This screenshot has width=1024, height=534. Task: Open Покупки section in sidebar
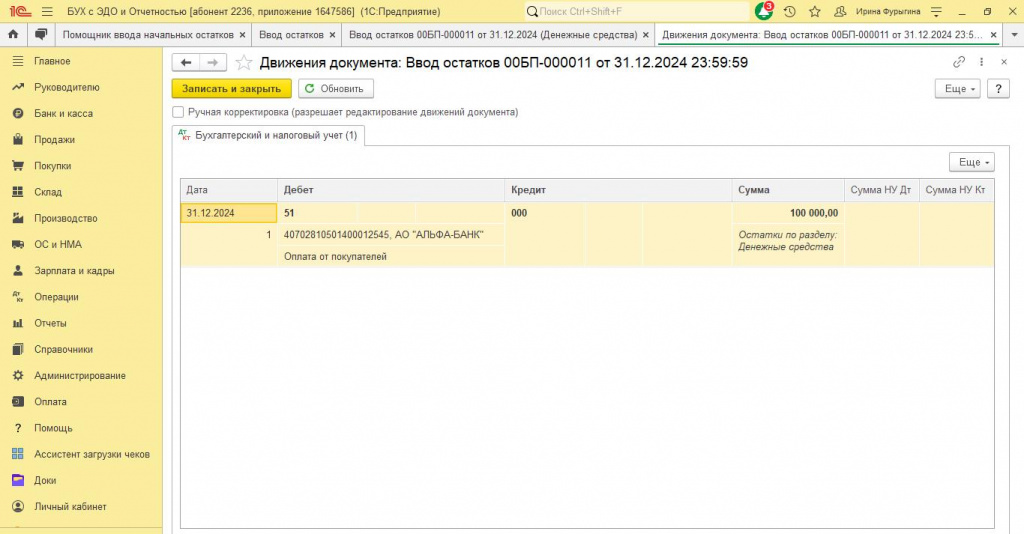(52, 166)
